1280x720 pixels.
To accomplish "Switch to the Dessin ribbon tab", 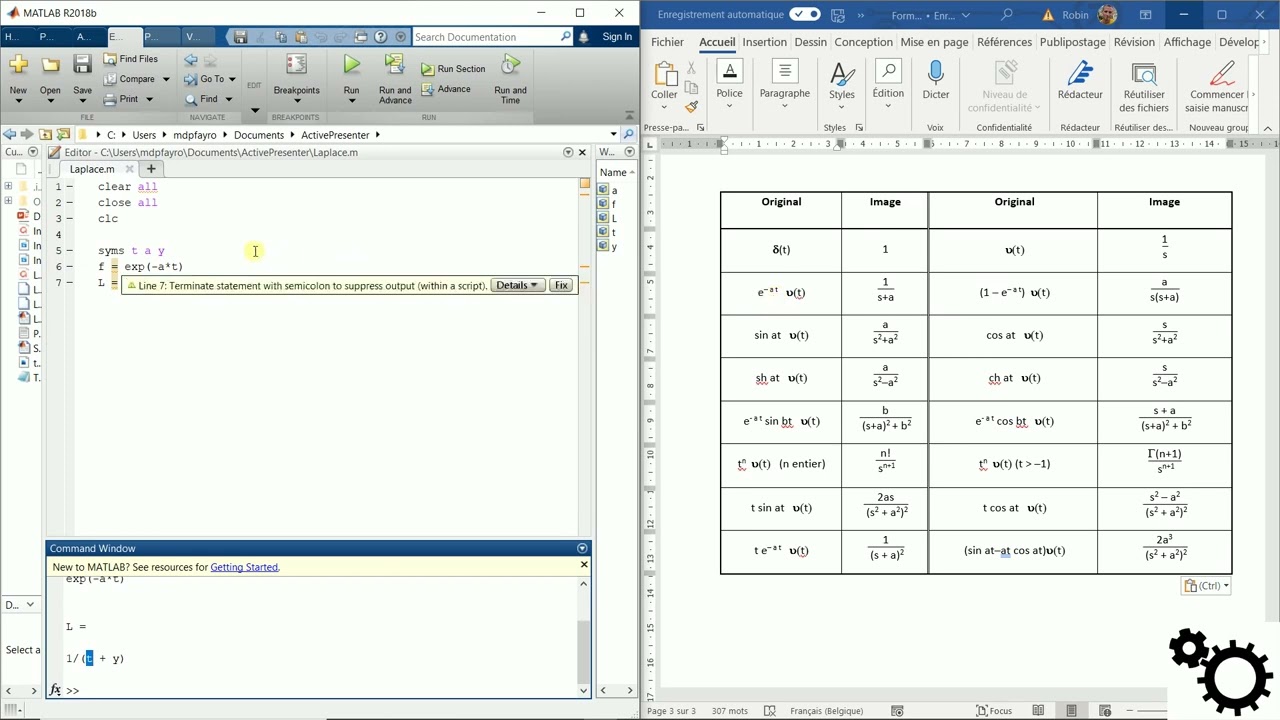I will [x=811, y=42].
